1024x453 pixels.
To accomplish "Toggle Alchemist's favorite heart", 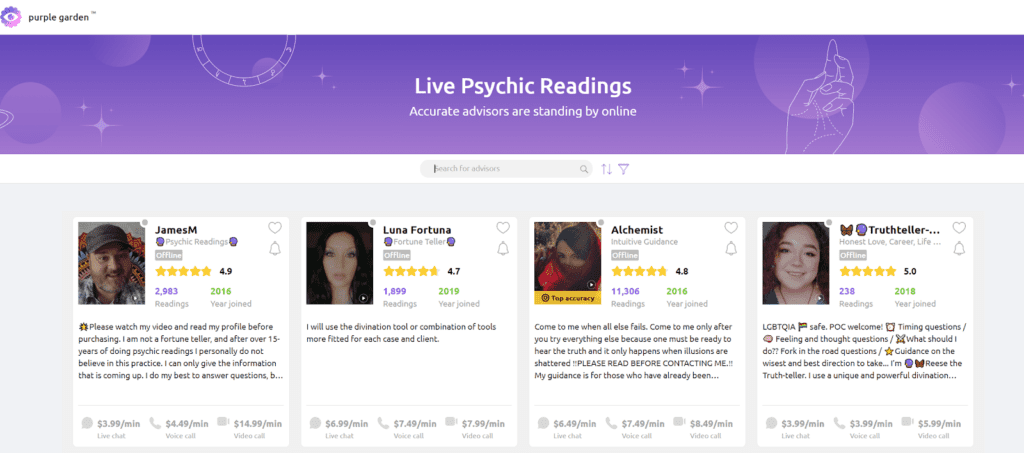I will click(731, 227).
